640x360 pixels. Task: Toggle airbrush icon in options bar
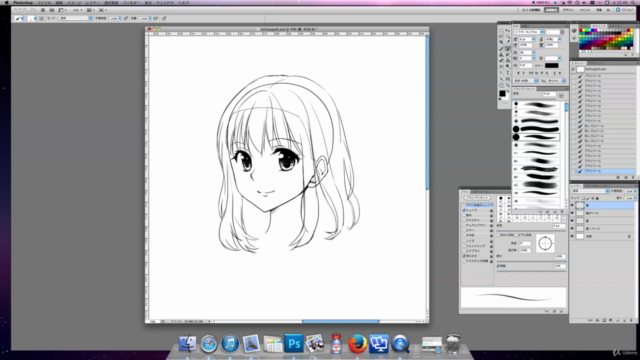point(155,18)
